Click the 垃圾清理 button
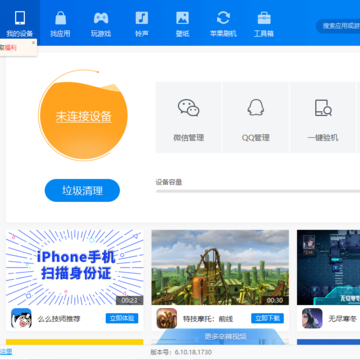The height and width of the screenshot is (360, 360). click(82, 190)
